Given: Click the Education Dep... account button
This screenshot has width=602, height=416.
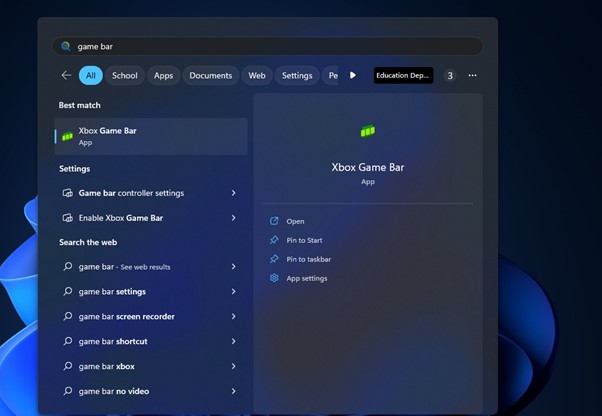Looking at the screenshot, I should pos(404,75).
